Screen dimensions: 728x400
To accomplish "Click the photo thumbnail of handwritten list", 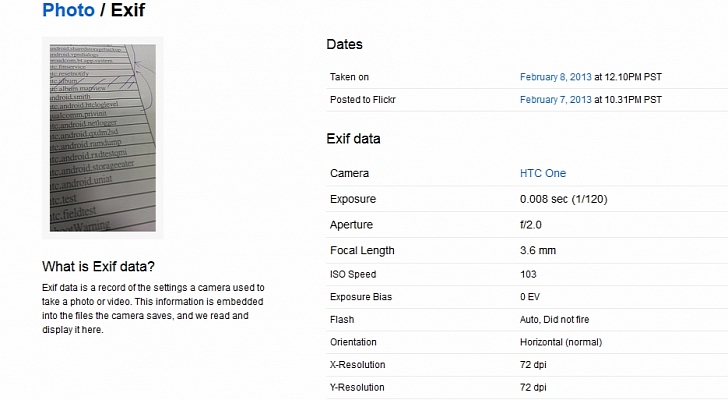I will [103, 138].
